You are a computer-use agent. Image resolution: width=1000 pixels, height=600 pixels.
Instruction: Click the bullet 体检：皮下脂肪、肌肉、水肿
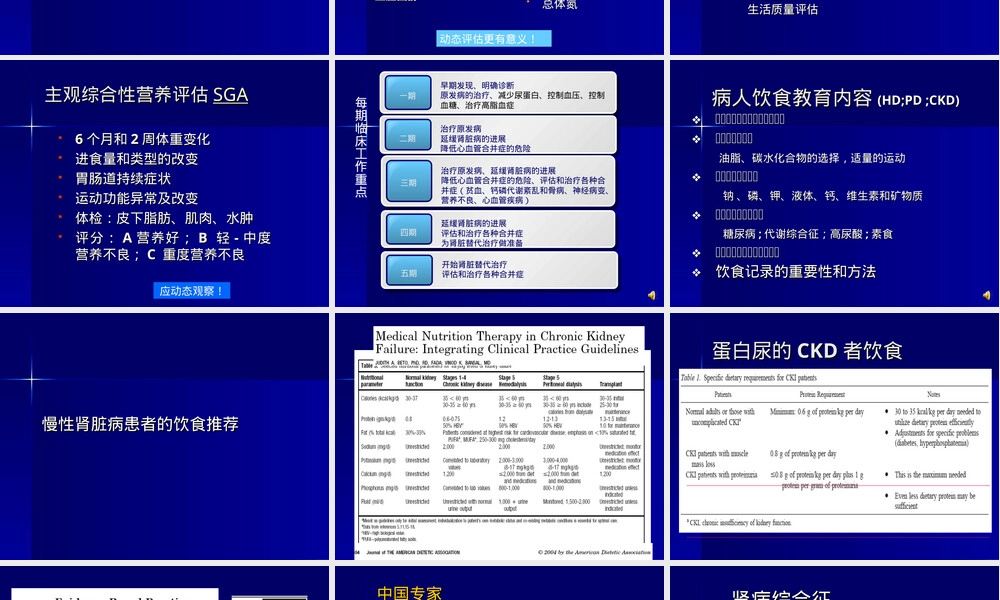pyautogui.click(x=164, y=218)
